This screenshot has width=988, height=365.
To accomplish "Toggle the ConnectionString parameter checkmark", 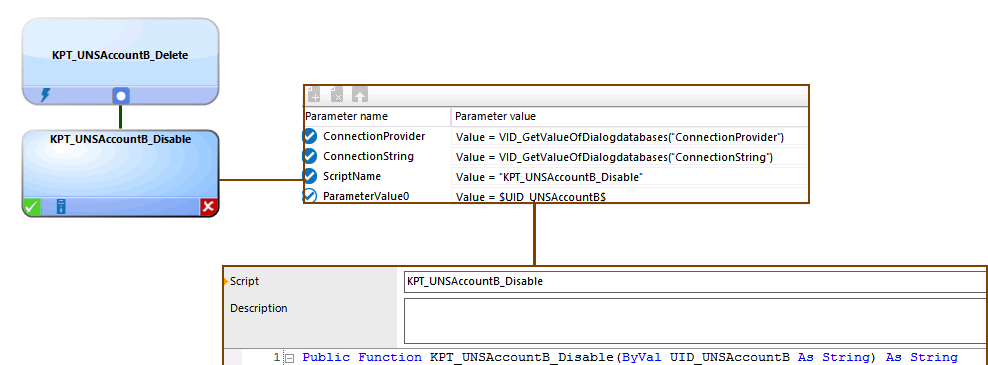I will pos(310,156).
